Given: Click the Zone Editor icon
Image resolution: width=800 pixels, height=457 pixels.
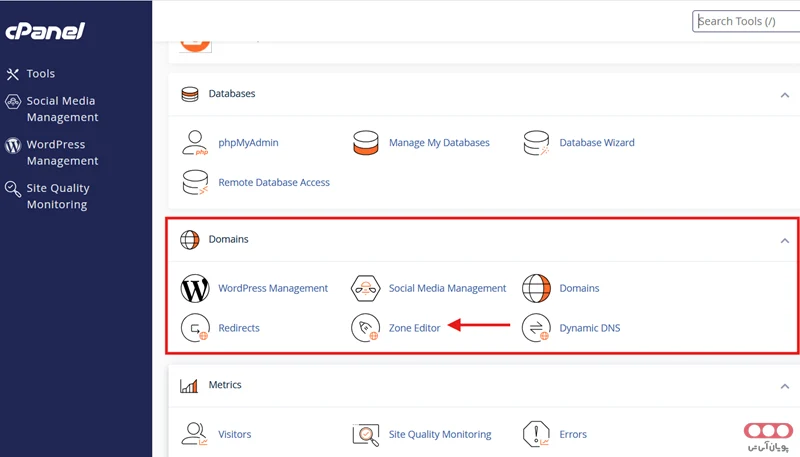Looking at the screenshot, I should click(366, 327).
